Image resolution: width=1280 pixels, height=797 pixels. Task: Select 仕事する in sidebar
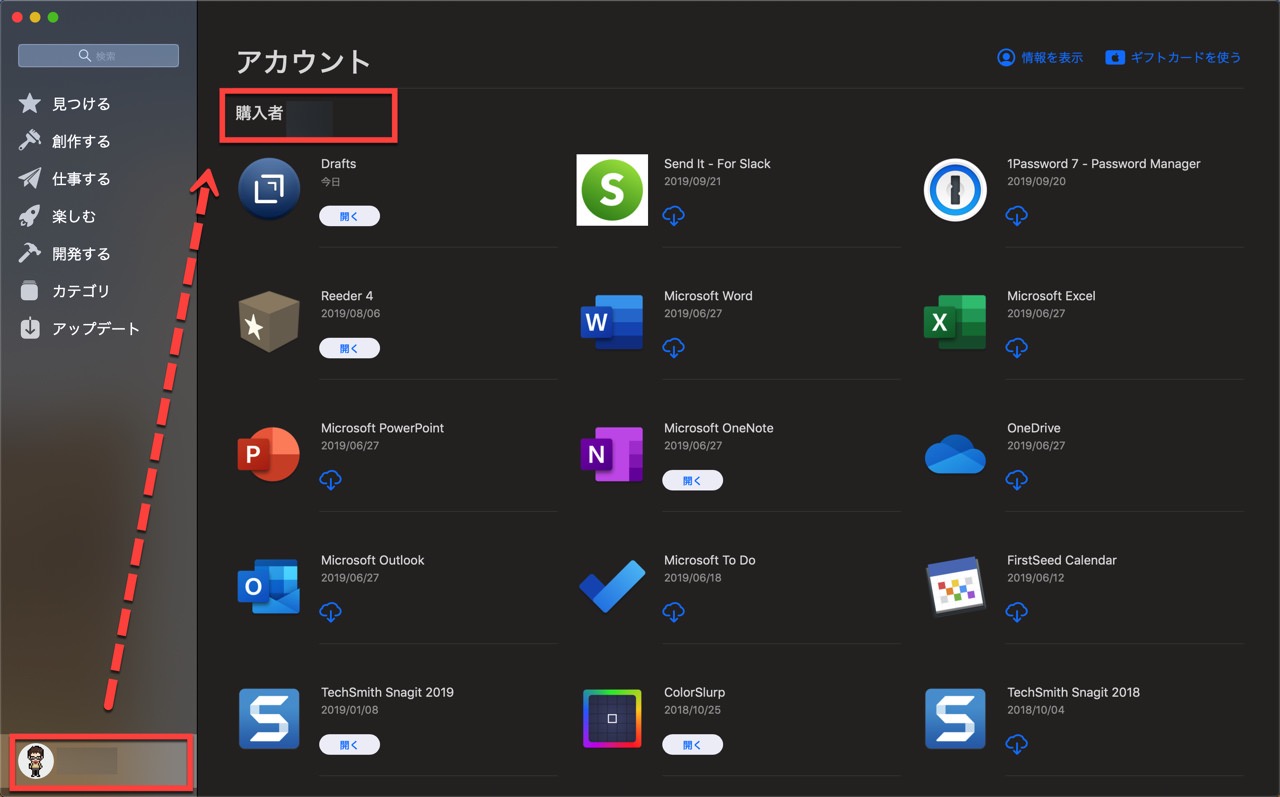81,179
